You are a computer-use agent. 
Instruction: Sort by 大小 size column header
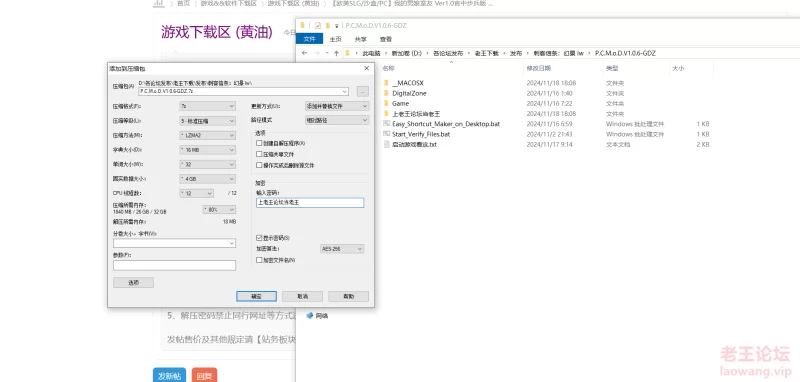pyautogui.click(x=678, y=68)
